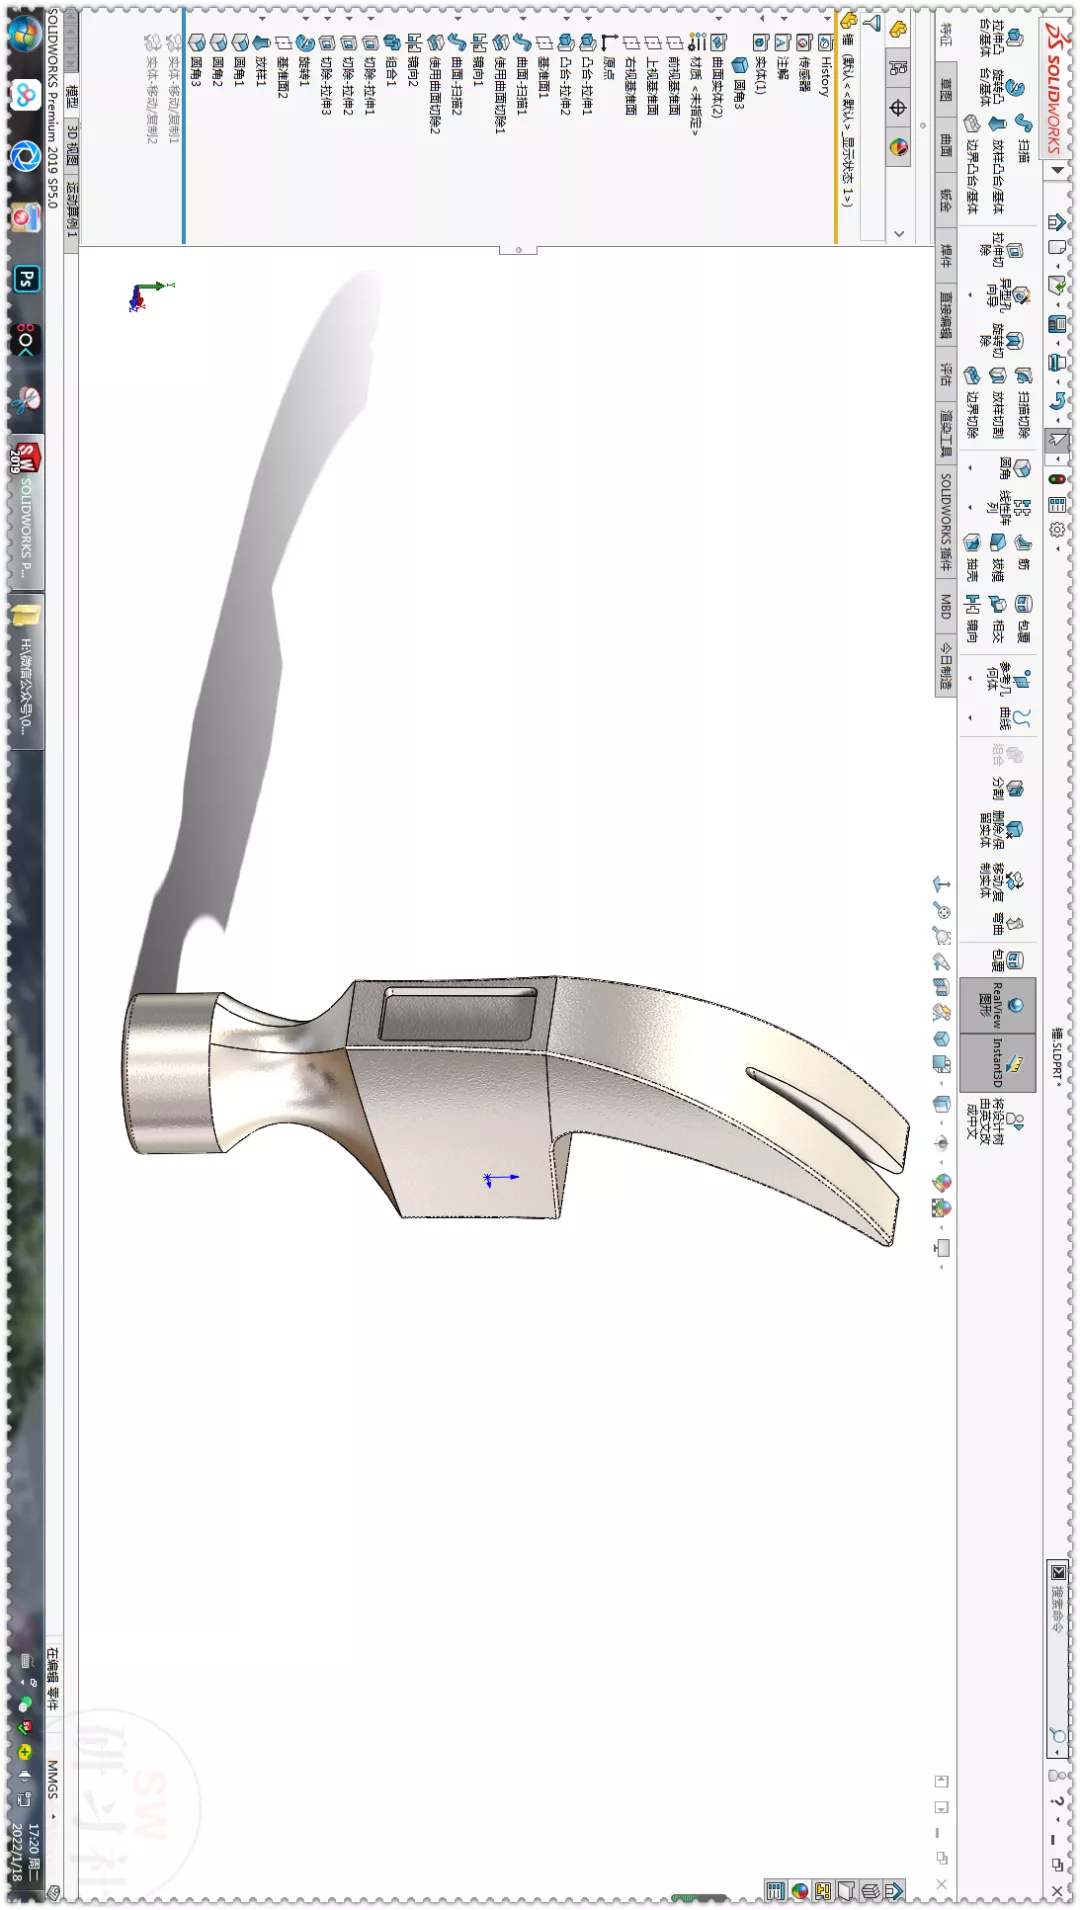Select the 删除/保留实体 delete body tool
This screenshot has width=1080, height=1910.
(x=1000, y=828)
